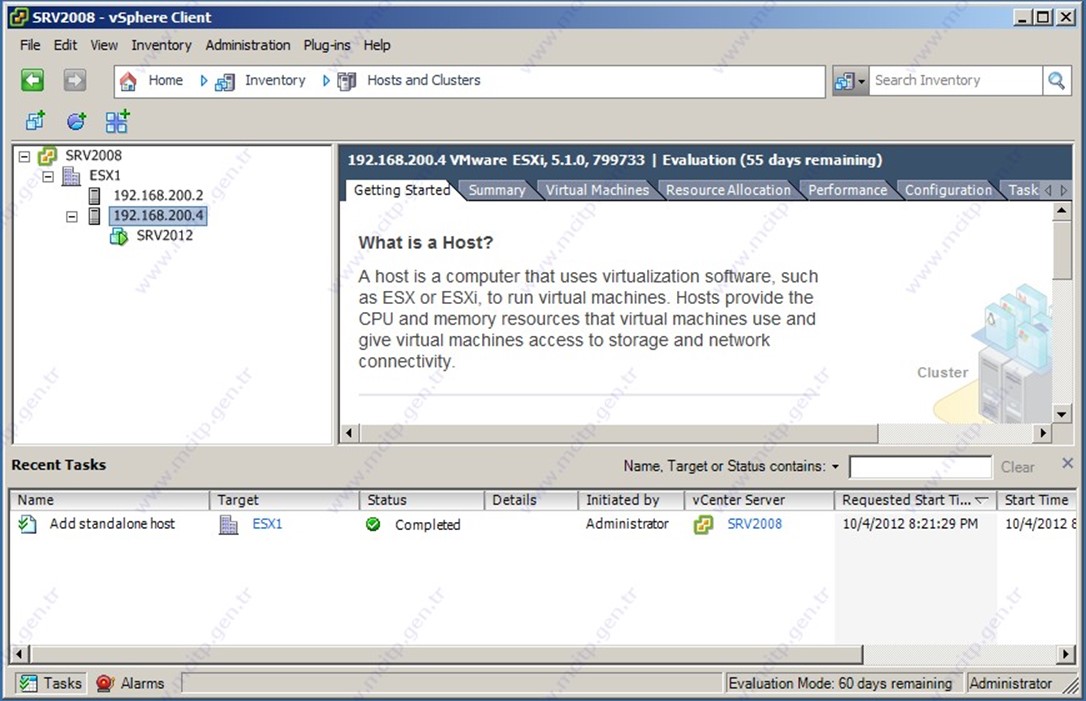Open the Inventory menu
The width and height of the screenshot is (1086, 701).
click(x=161, y=45)
